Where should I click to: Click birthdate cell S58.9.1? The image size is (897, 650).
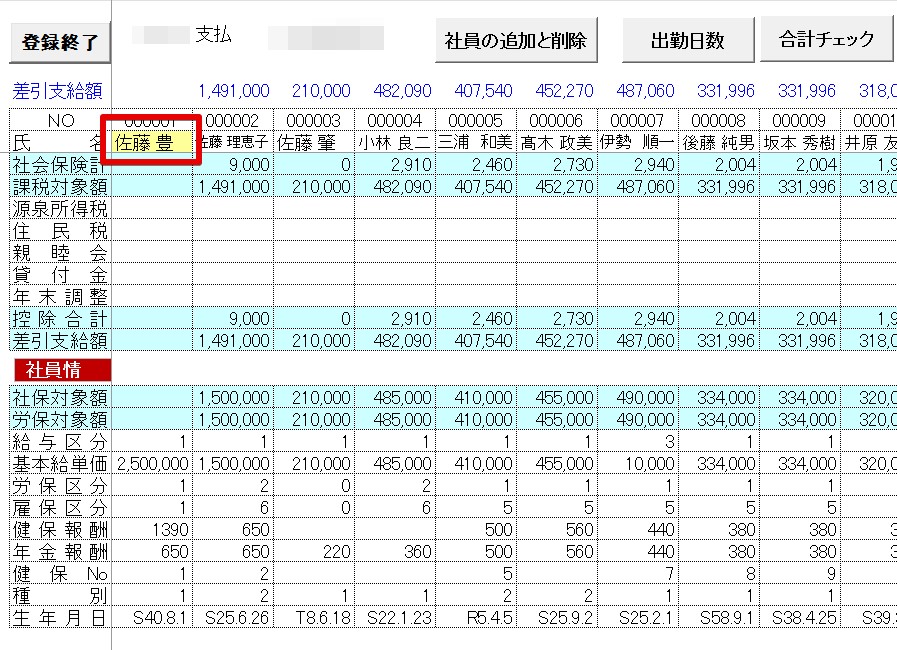tap(719, 618)
